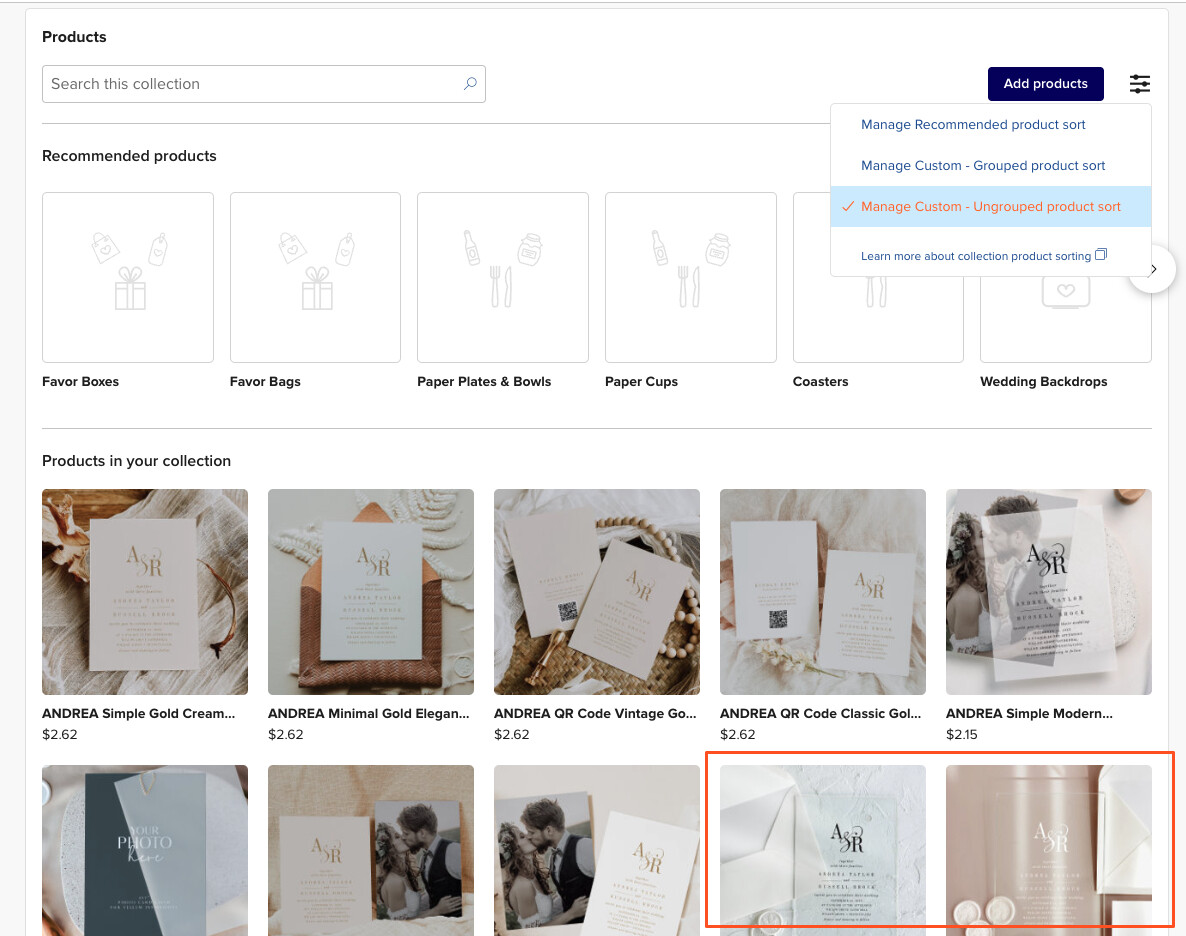
Task: Open ANDREA Simple Modern product thumbnail
Action: point(1048,592)
